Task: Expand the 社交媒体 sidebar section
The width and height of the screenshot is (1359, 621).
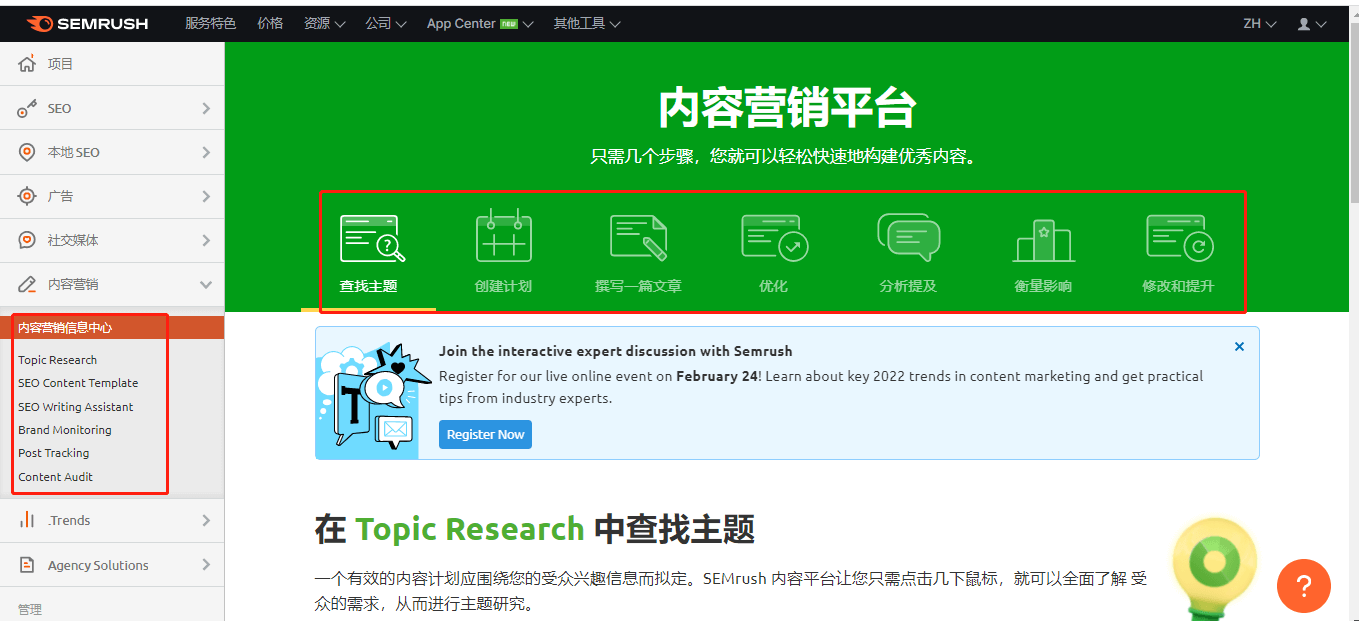Action: point(206,240)
